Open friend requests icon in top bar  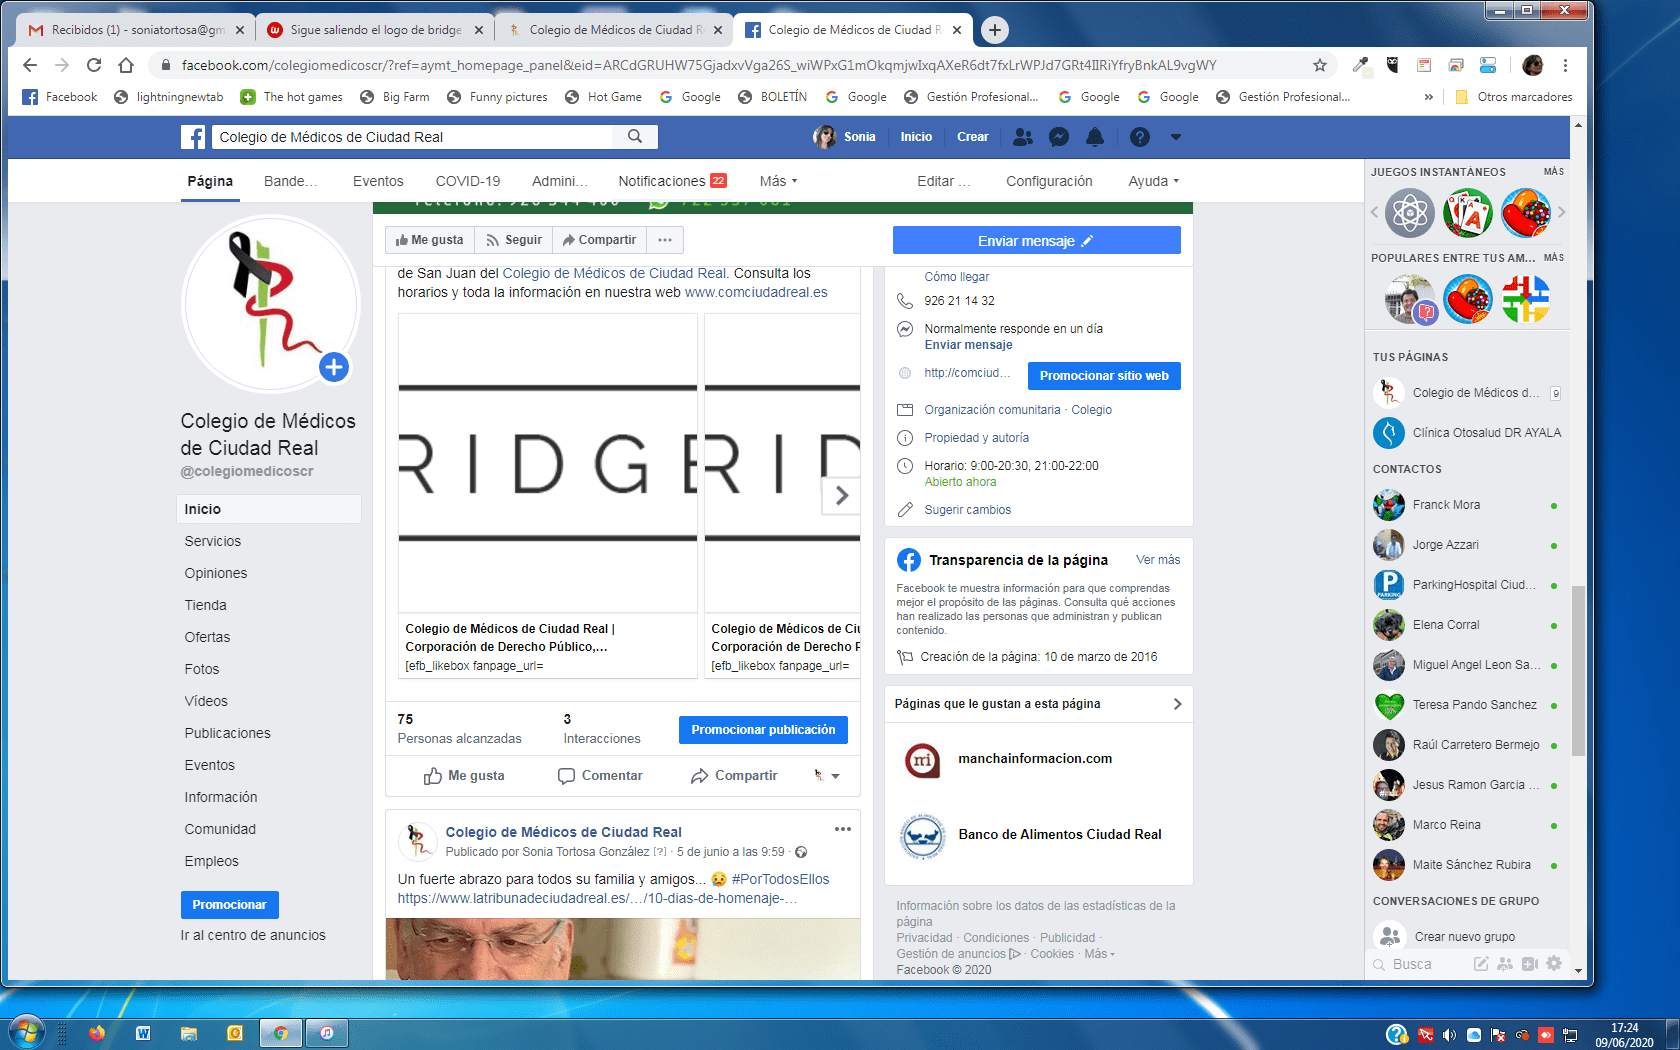pos(1023,137)
